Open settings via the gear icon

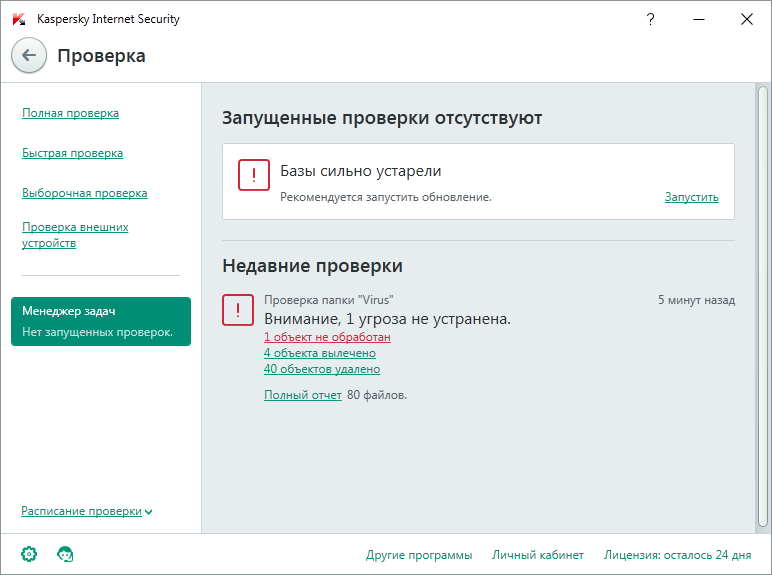[x=29, y=554]
